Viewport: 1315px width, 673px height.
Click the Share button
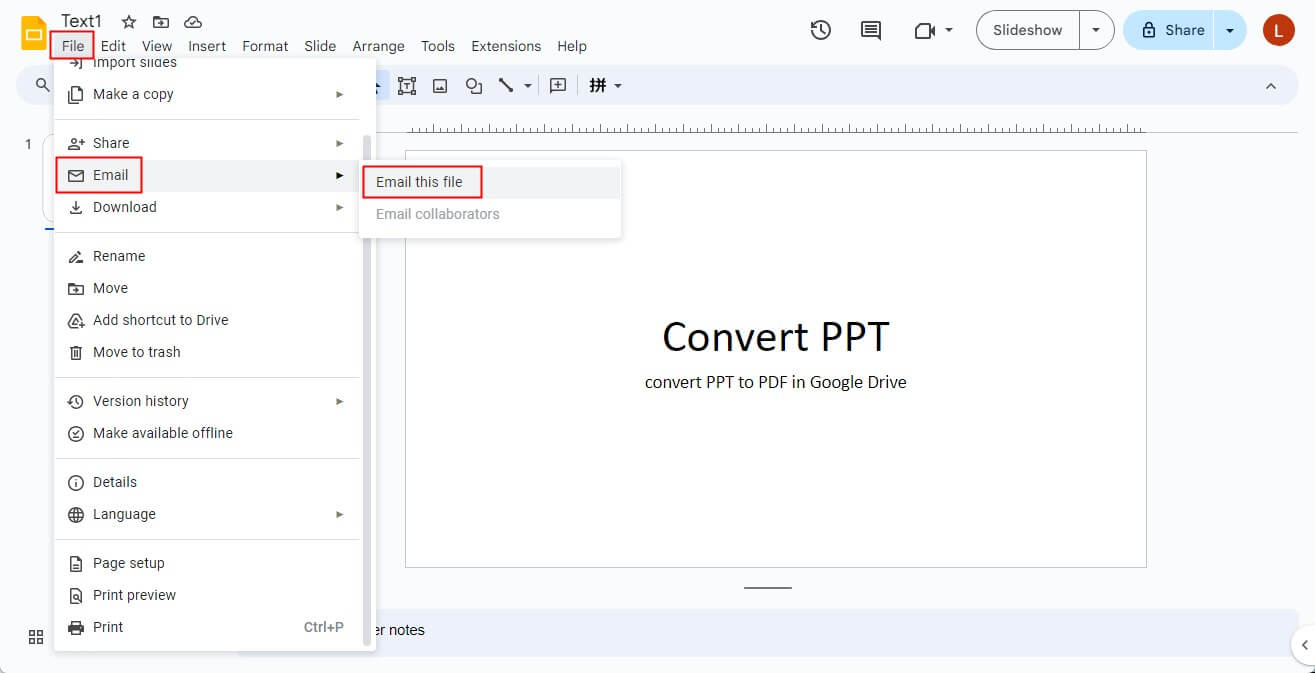point(1177,30)
